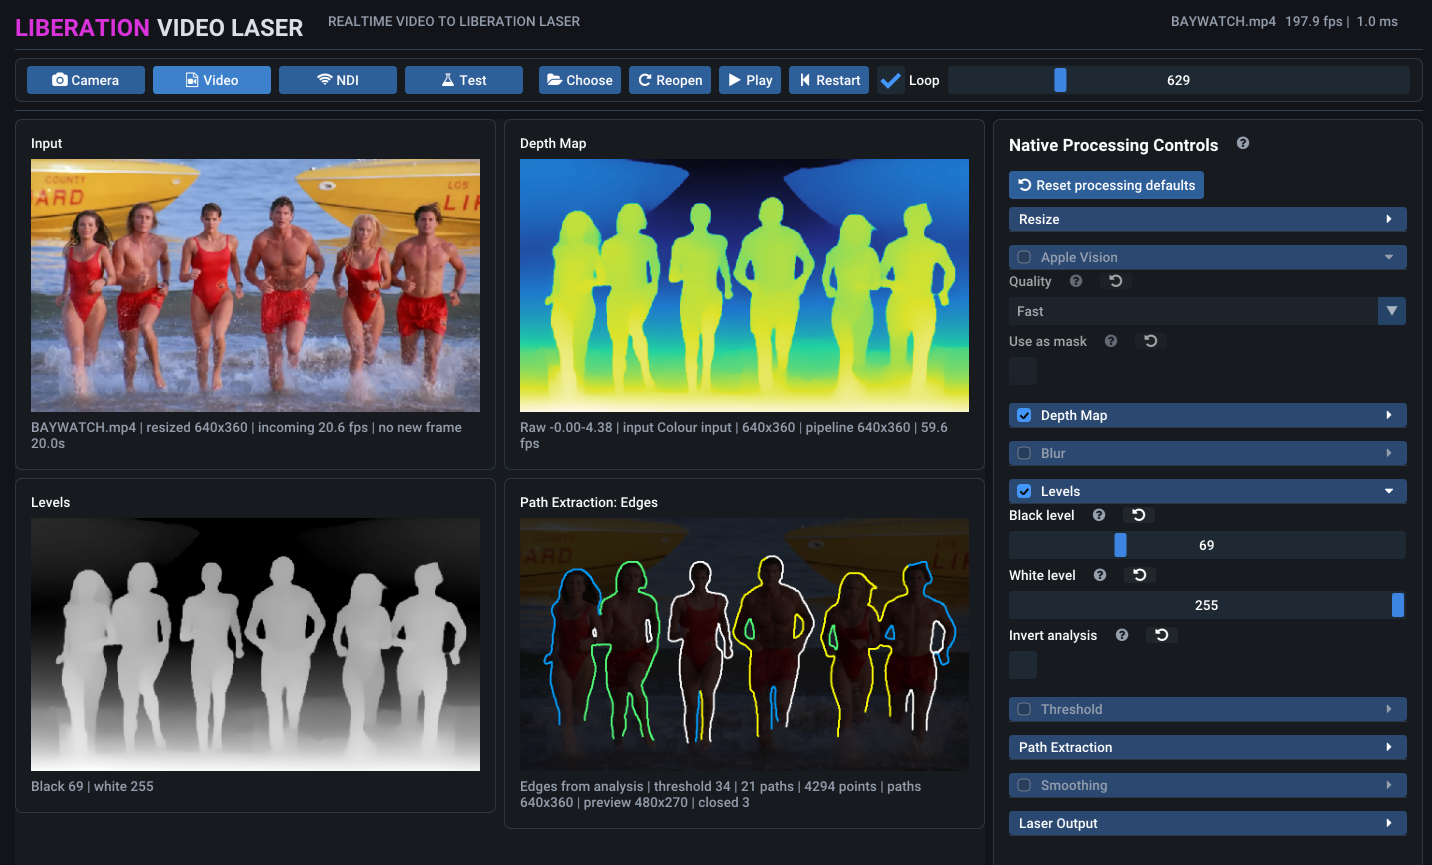Play the video
The image size is (1432, 865).
(x=750, y=80)
